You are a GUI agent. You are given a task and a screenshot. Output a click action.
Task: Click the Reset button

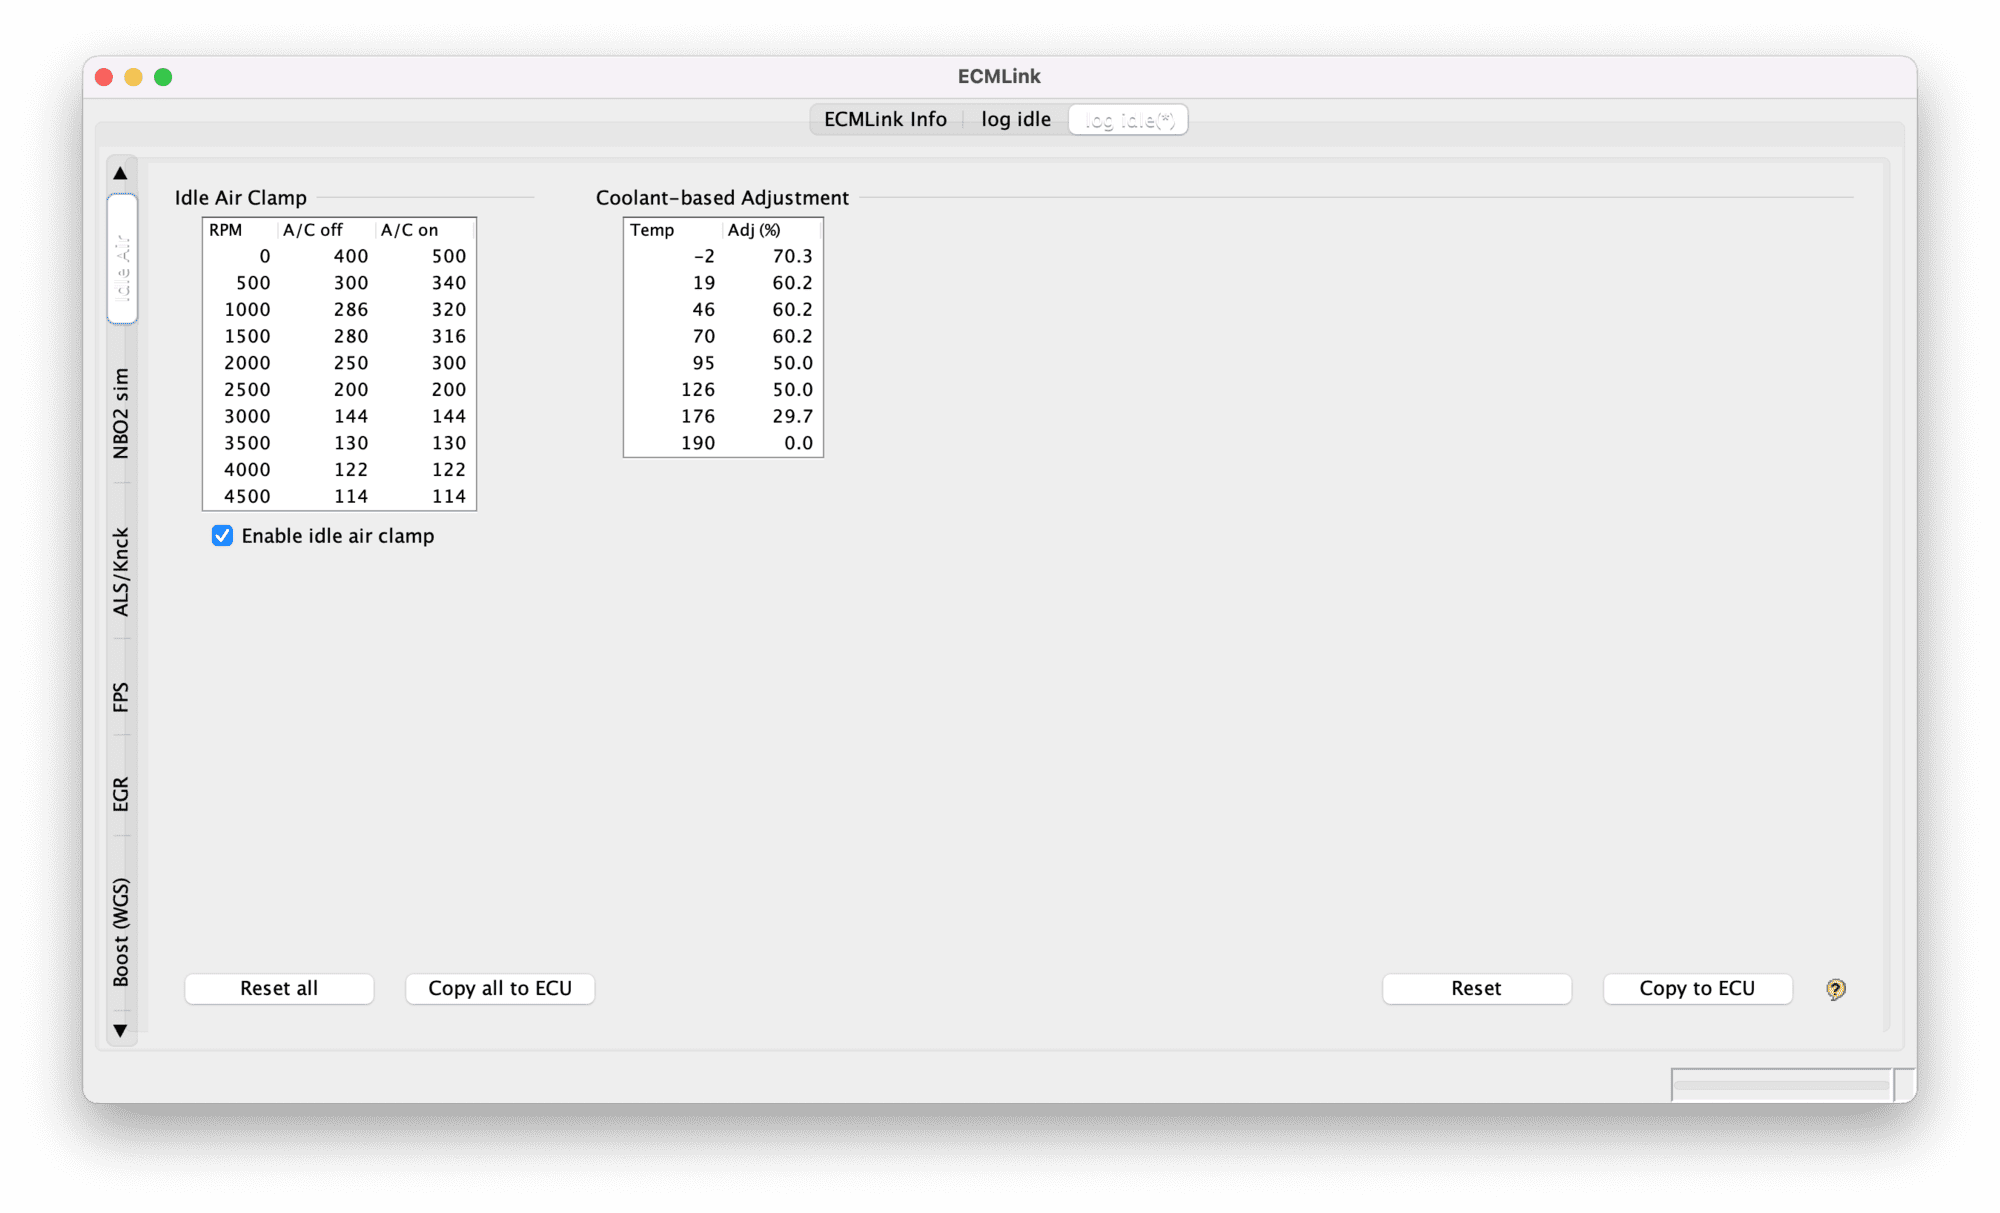pos(1476,988)
